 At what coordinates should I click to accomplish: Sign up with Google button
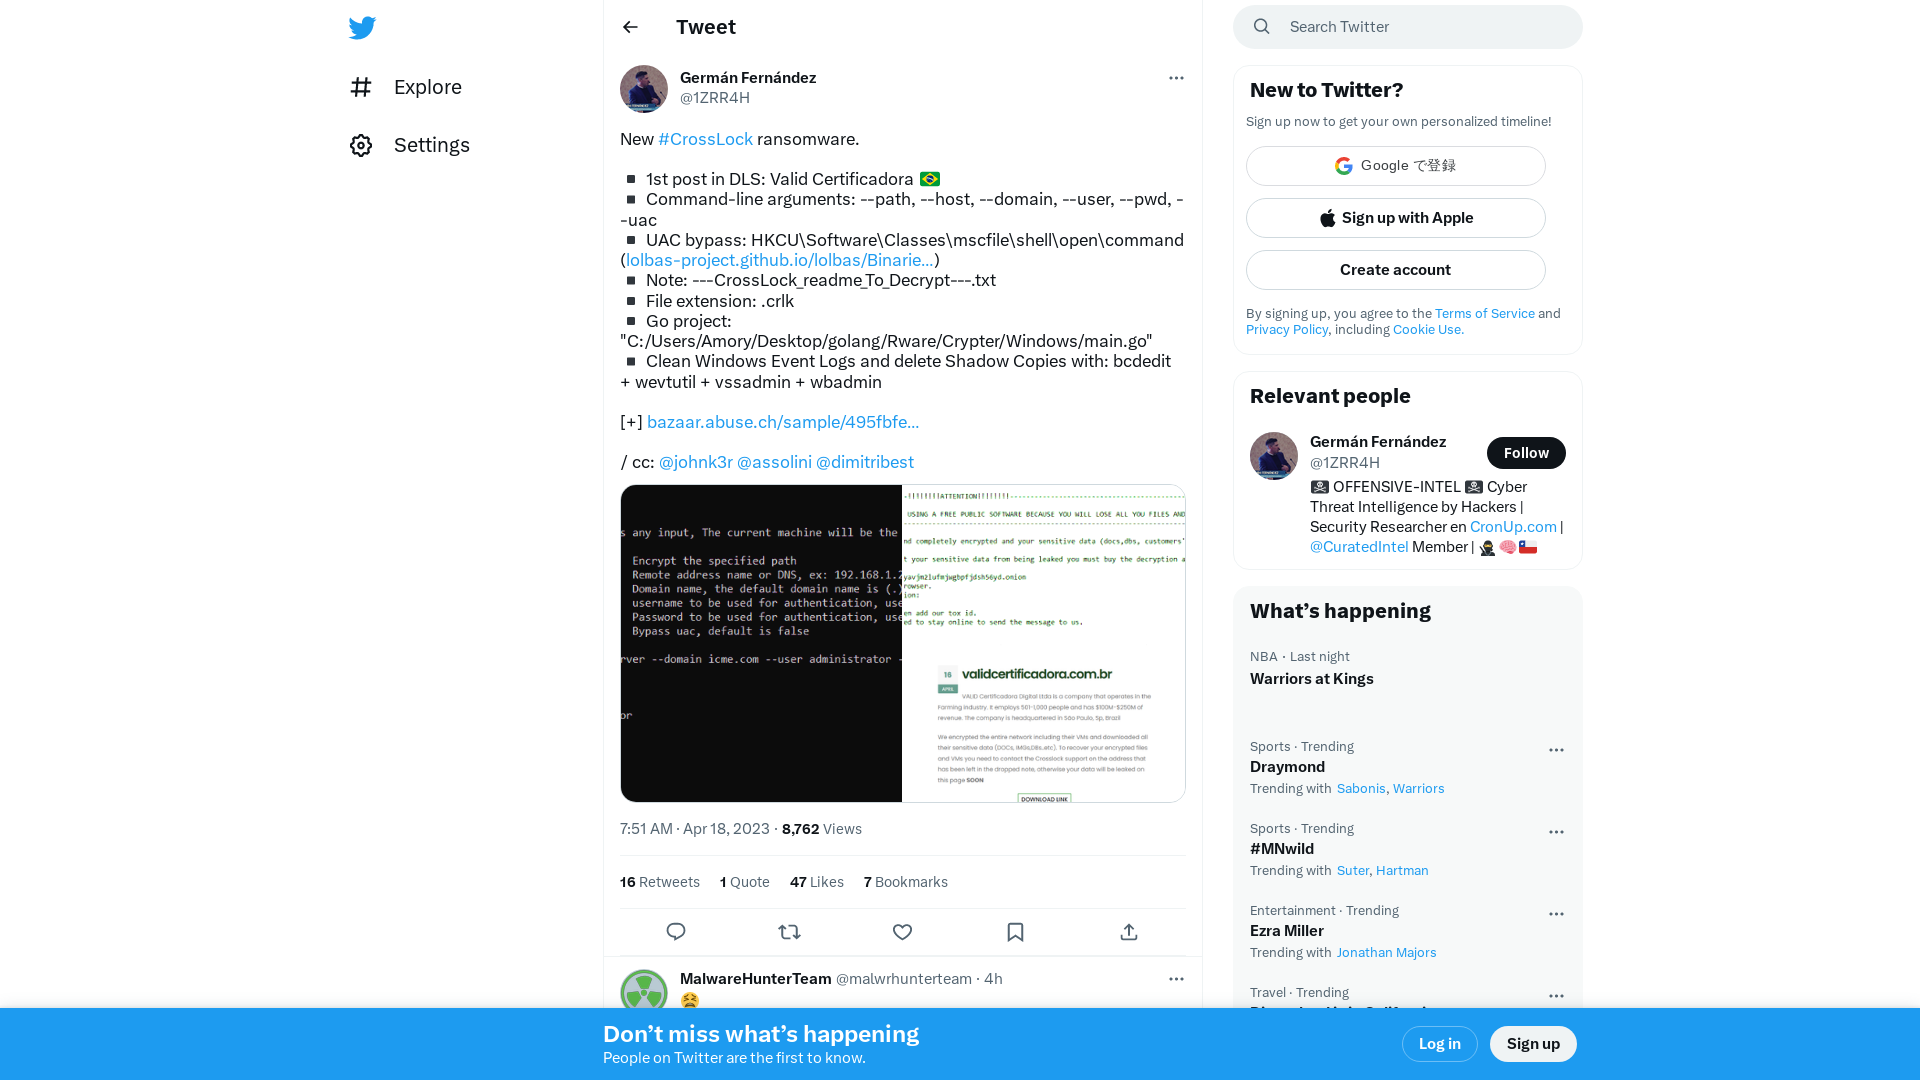(1395, 165)
